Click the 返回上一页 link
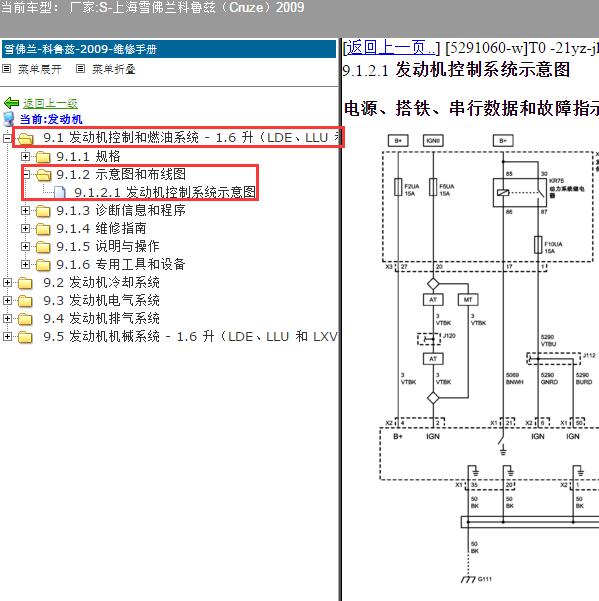599x601 pixels. click(391, 48)
